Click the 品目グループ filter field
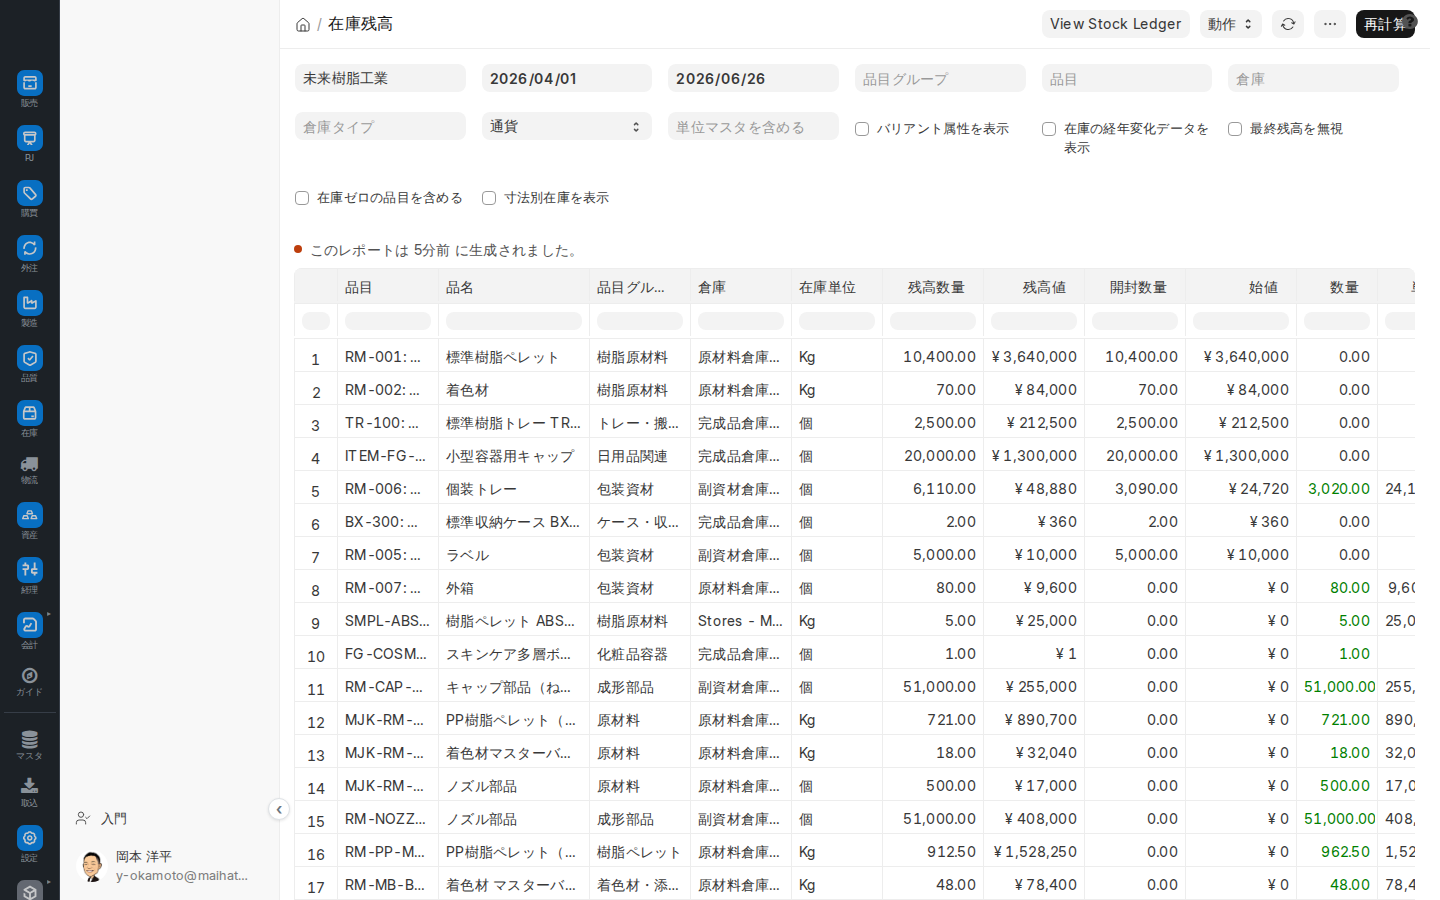Image resolution: width=1440 pixels, height=900 pixels. coord(940,79)
